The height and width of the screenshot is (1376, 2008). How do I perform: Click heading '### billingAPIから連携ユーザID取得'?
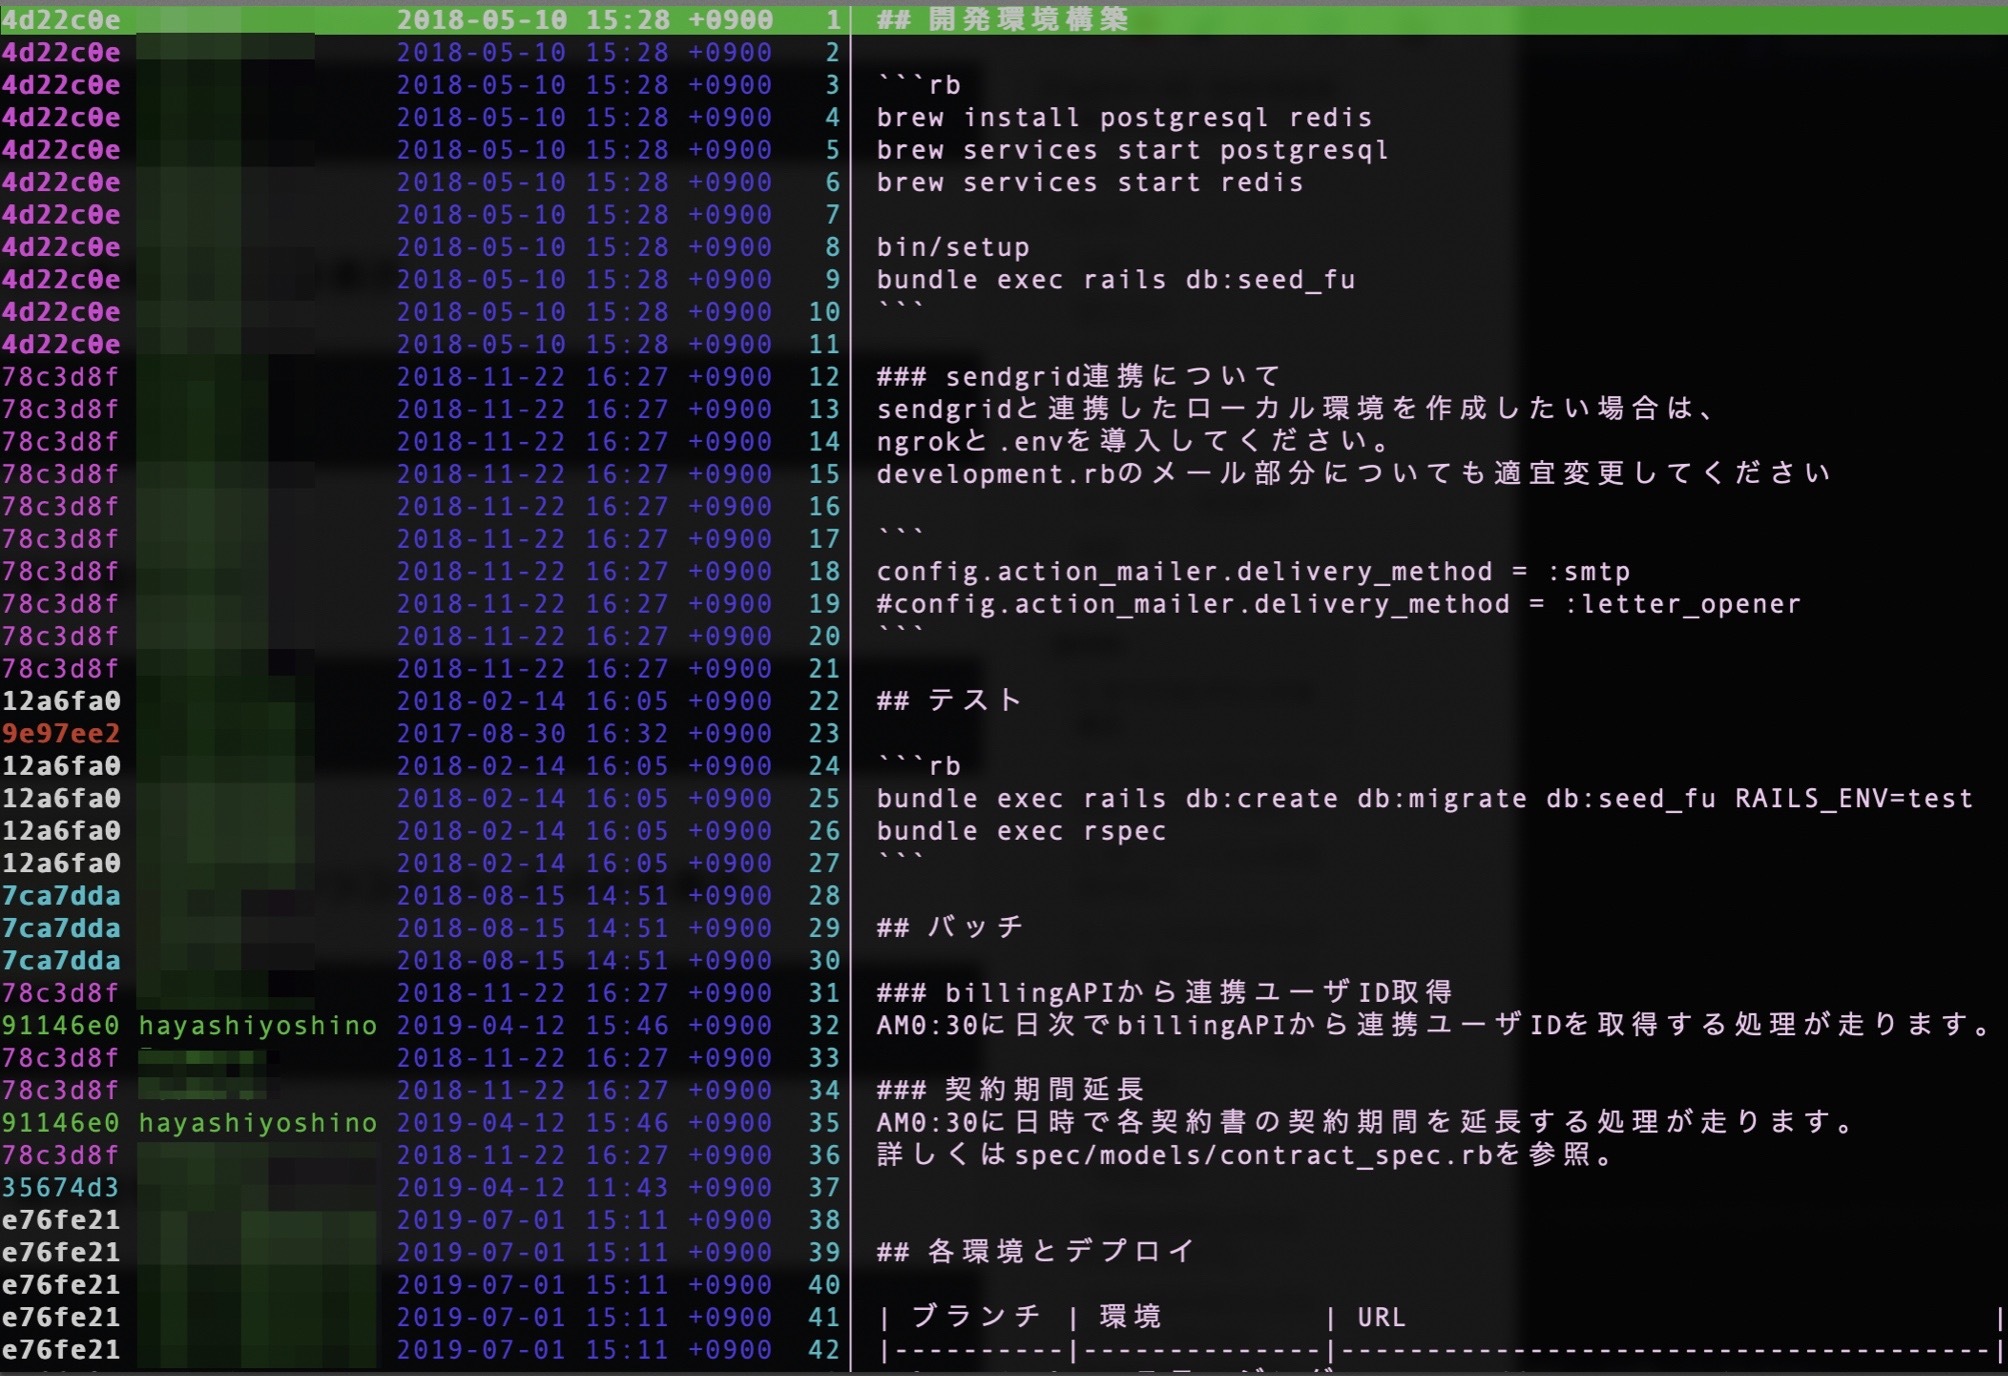coord(1165,993)
